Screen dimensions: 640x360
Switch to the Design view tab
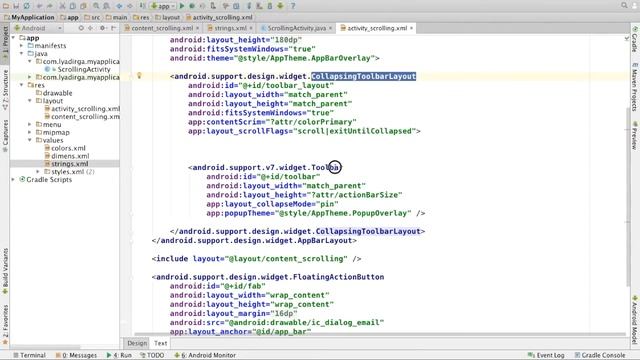(137, 343)
